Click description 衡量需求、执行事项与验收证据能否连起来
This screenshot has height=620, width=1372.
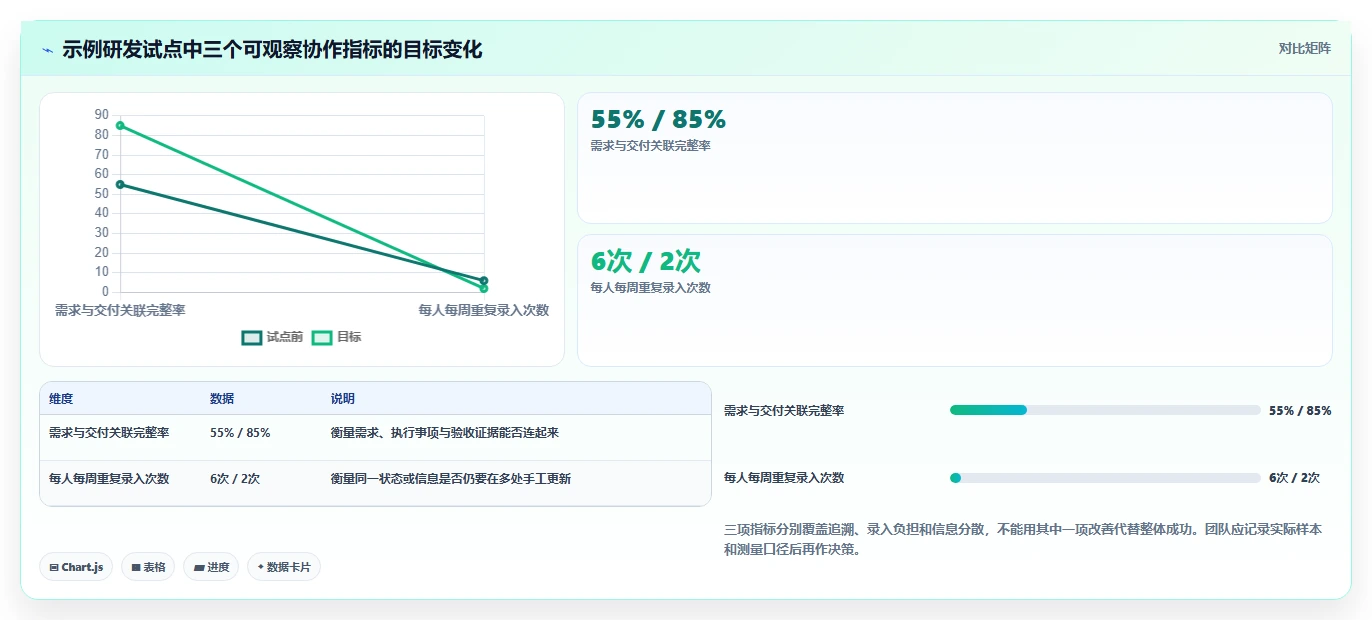click(x=445, y=433)
